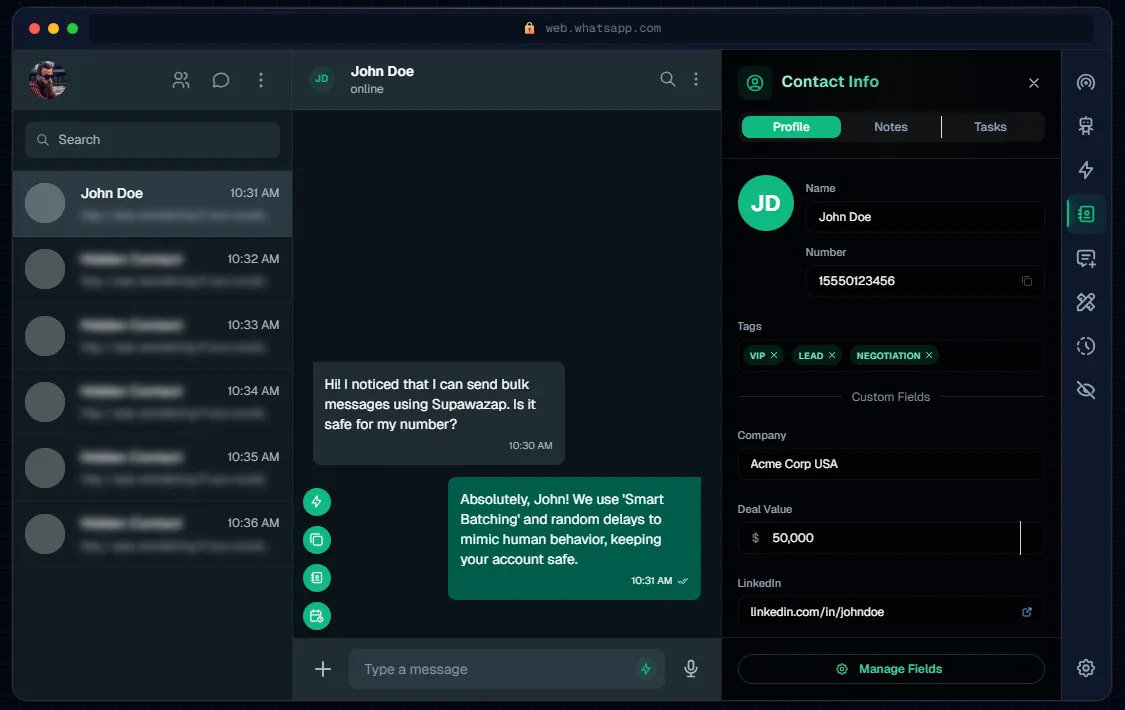Screen dimensions: 1125x710
Task: Click the green floating copy button
Action: [317, 540]
